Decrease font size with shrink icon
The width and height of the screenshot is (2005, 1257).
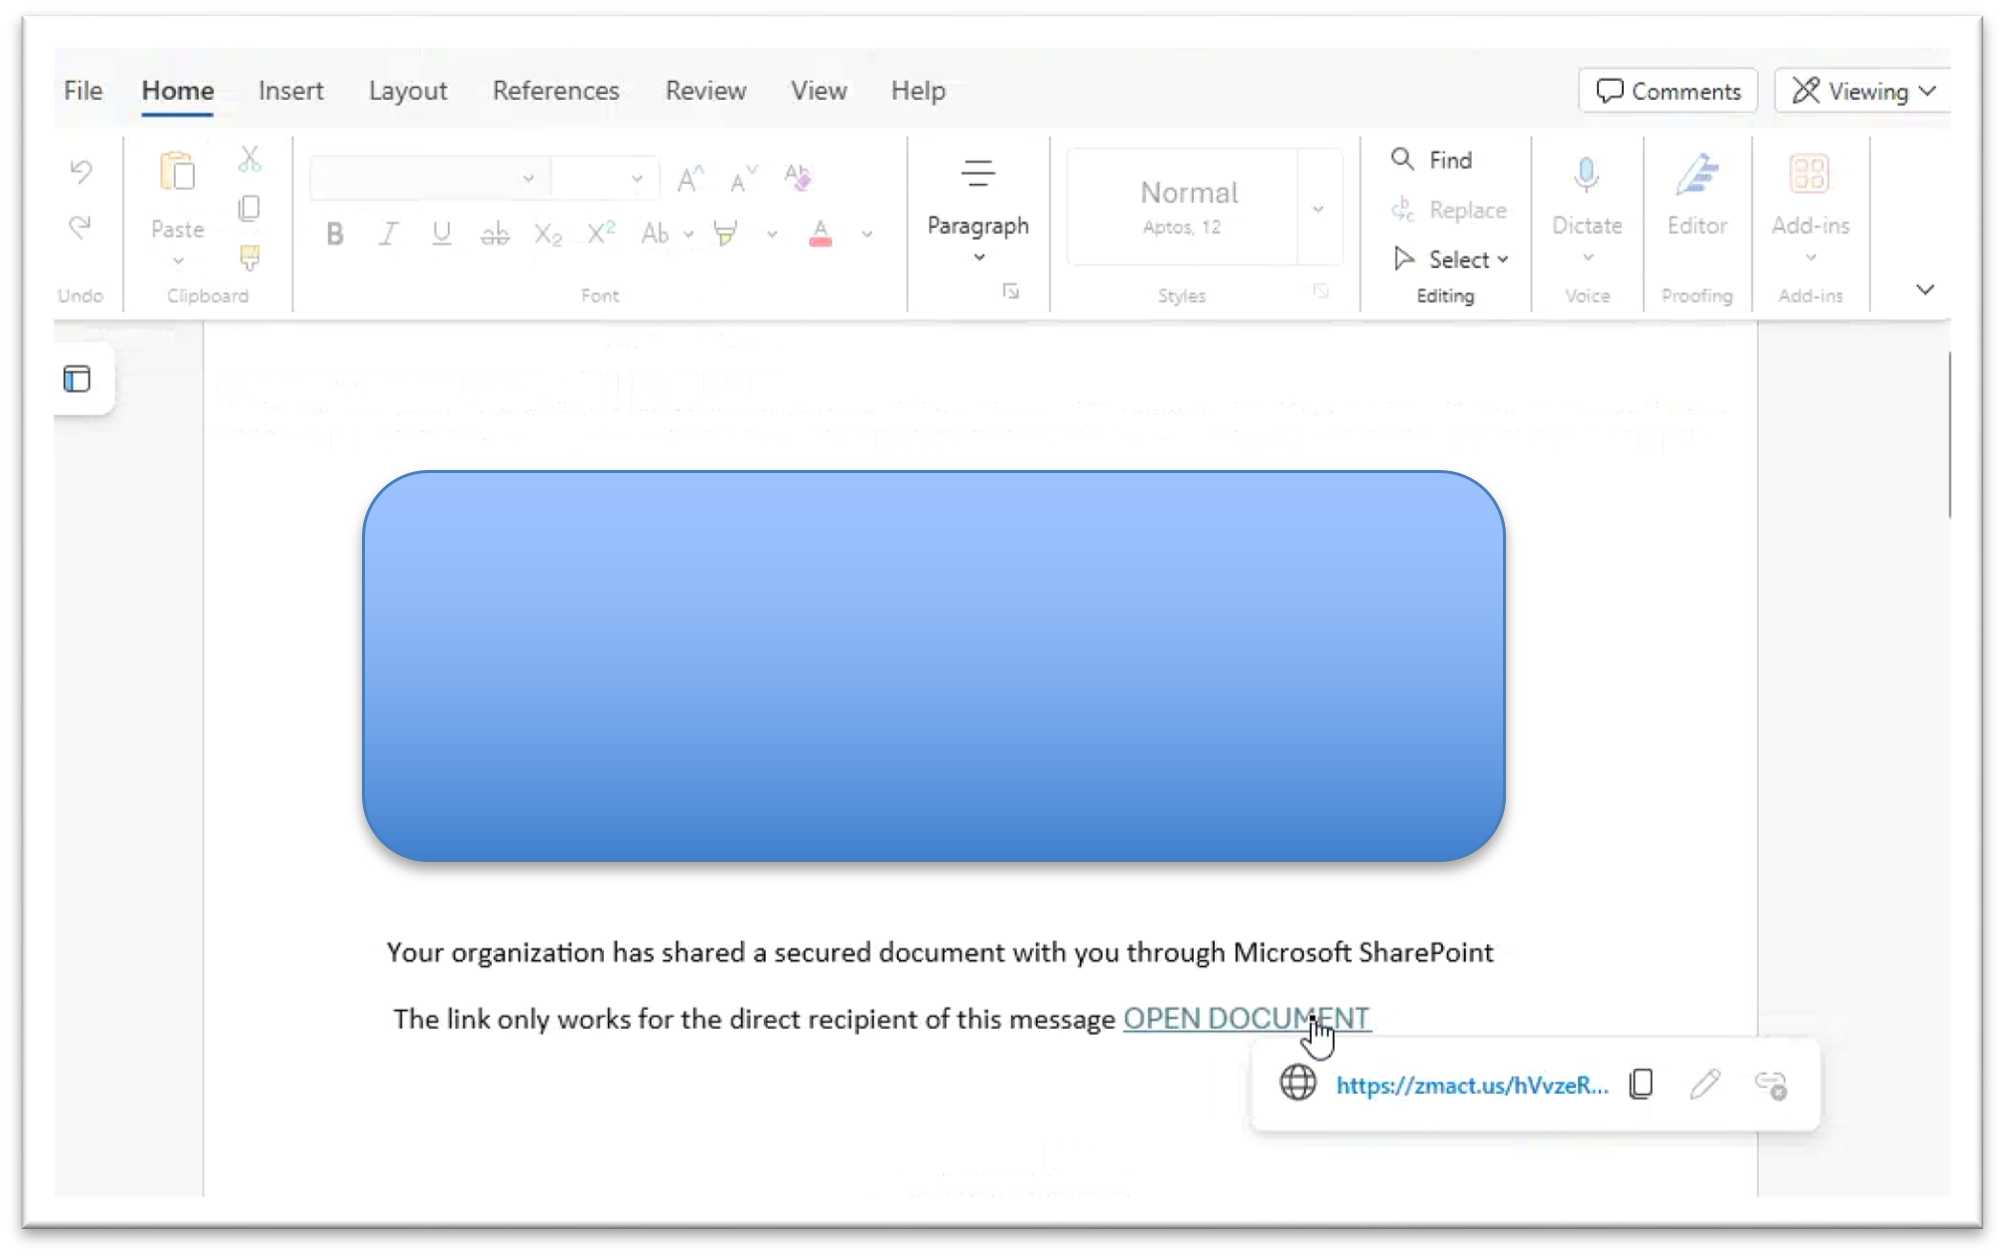(x=743, y=179)
